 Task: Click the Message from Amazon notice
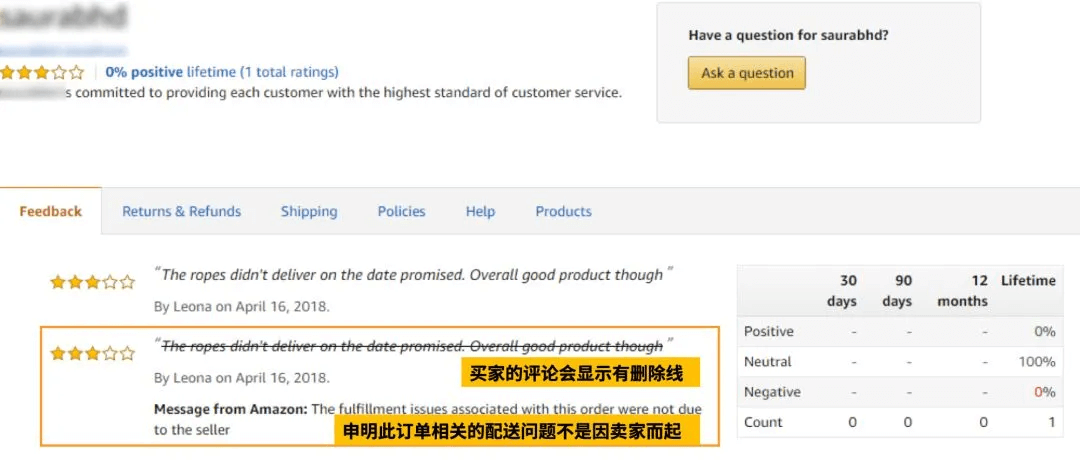click(427, 419)
